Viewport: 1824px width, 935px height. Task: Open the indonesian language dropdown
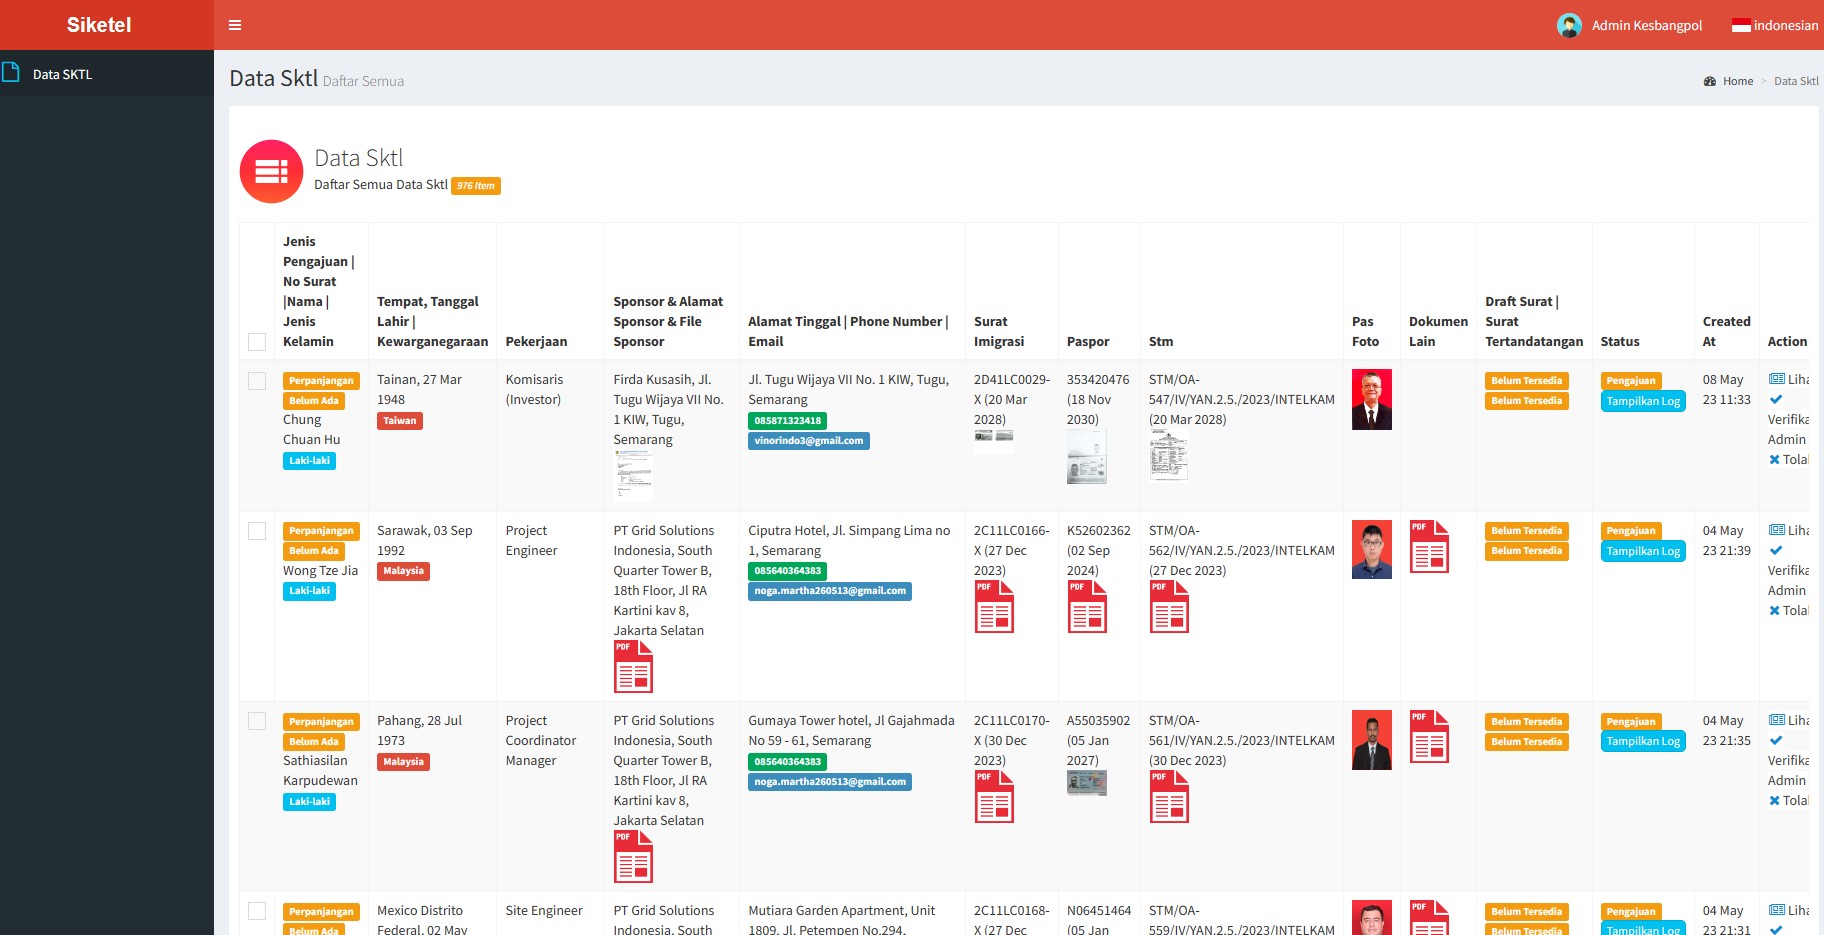click(x=1775, y=26)
